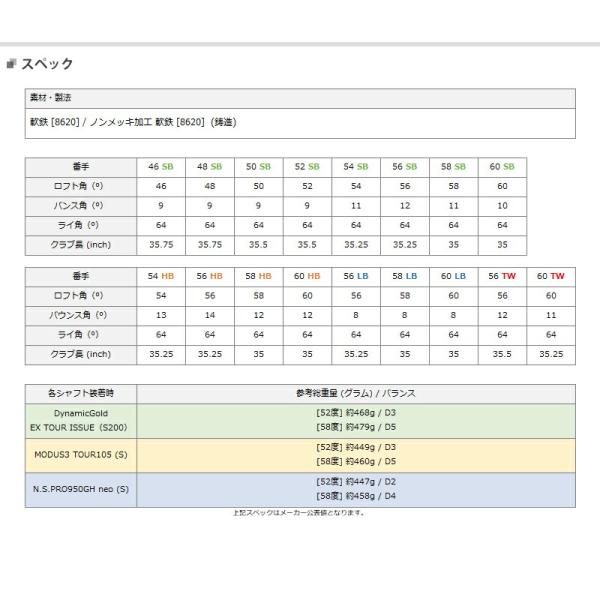Viewport: 600px width, 600px height.
Task: Click the 54 HB column header
Action: [160, 275]
